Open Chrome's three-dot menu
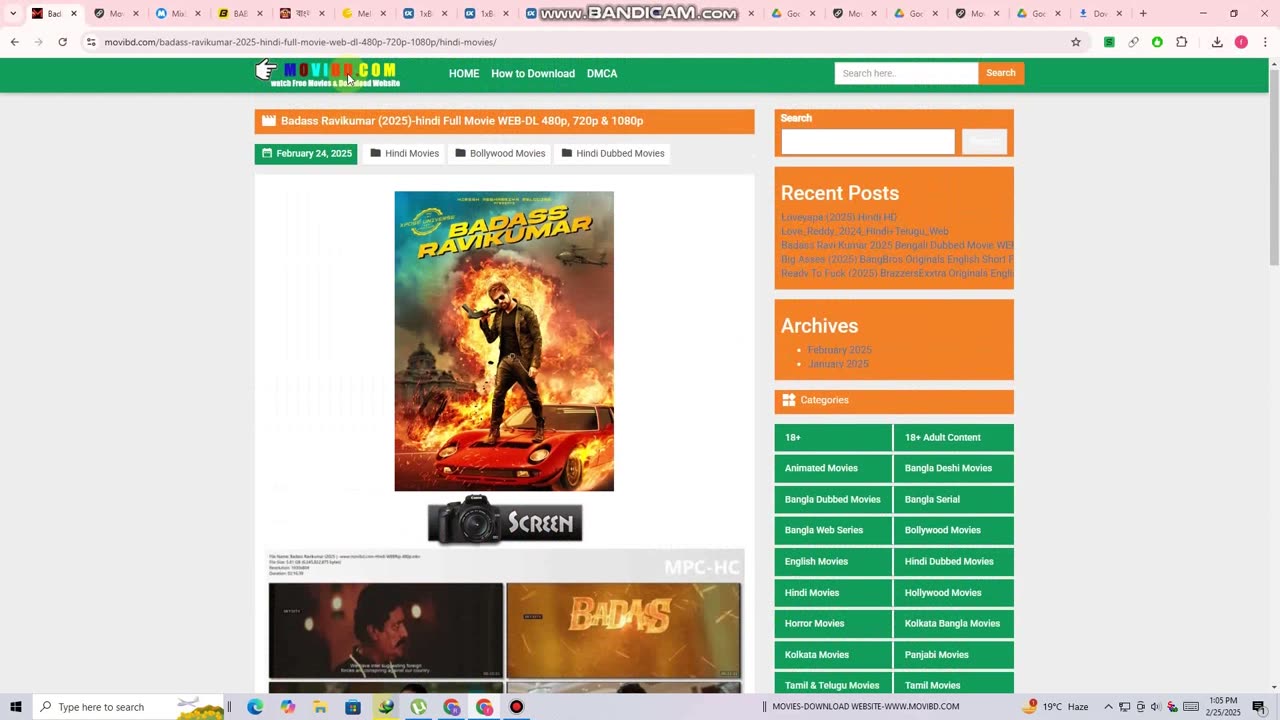This screenshot has height=720, width=1280. click(x=1265, y=42)
